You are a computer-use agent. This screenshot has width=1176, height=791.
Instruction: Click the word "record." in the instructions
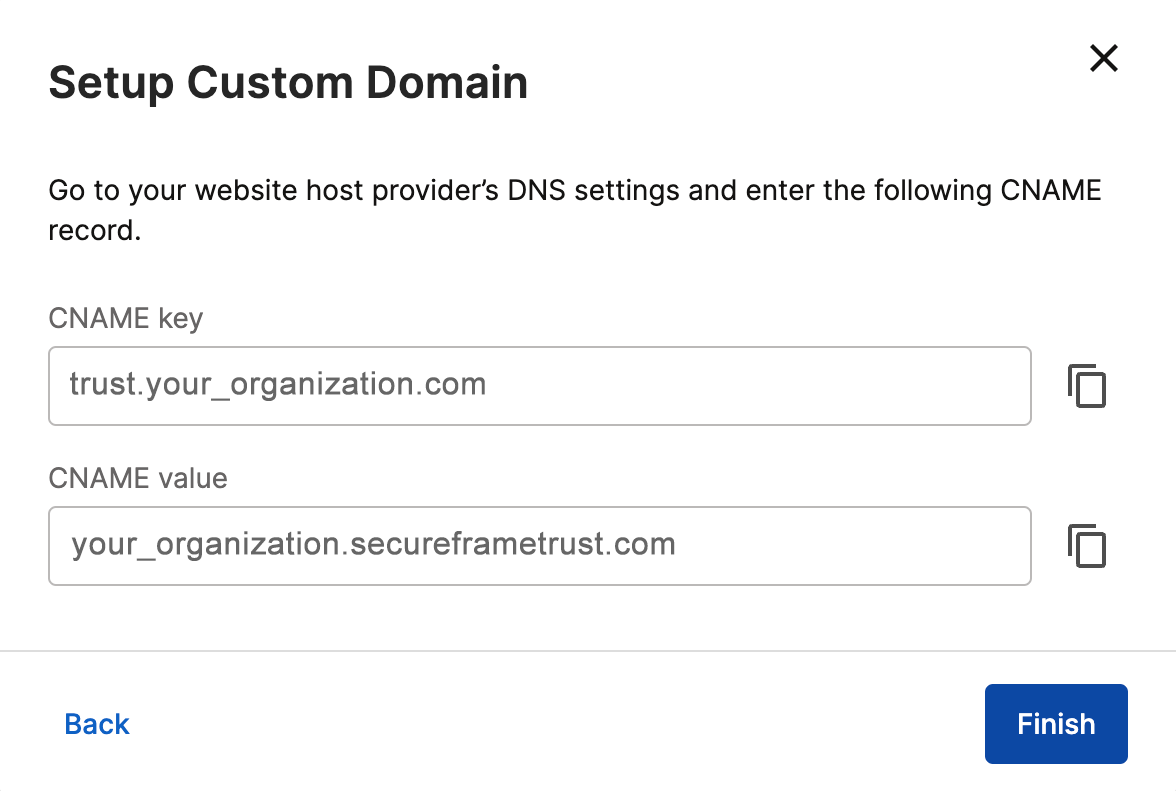(x=95, y=230)
